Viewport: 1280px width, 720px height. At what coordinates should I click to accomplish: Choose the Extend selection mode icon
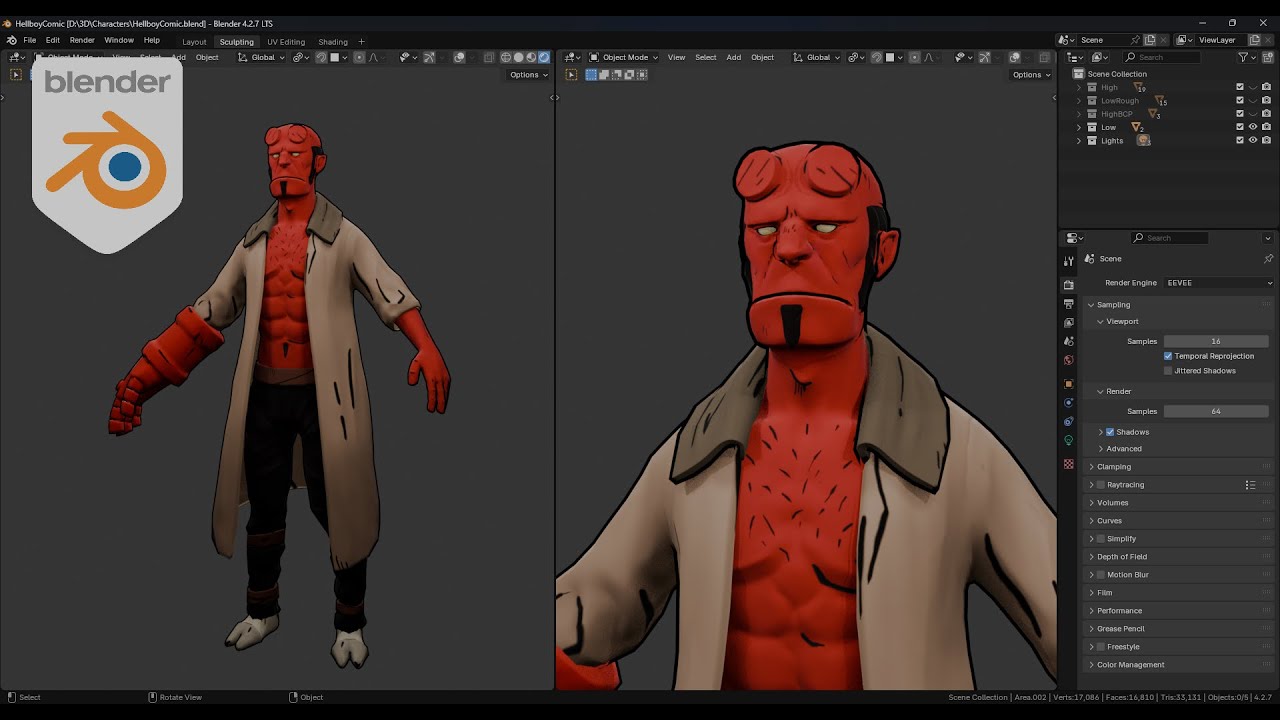tap(604, 75)
